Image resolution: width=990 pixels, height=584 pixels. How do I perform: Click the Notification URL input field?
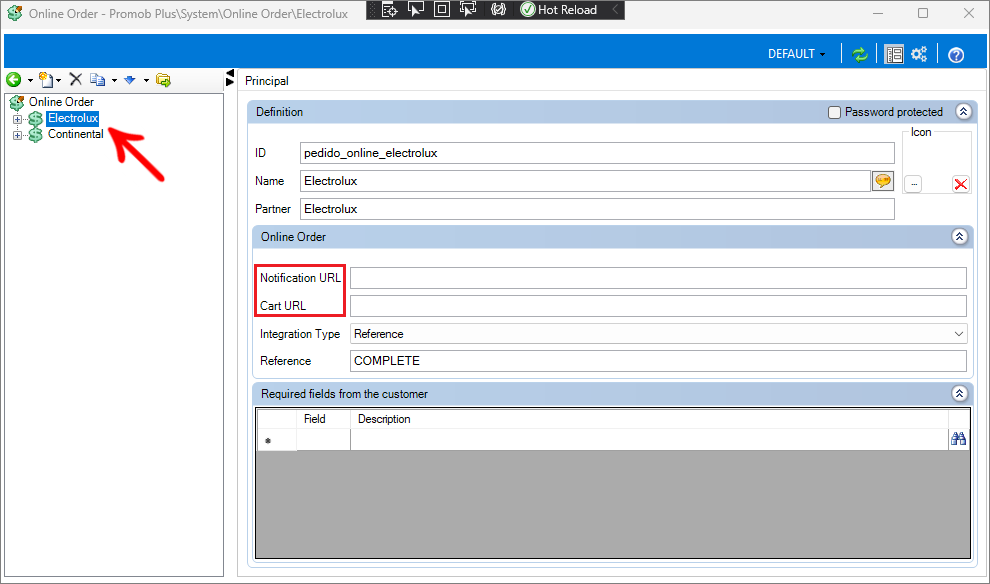[x=658, y=278]
